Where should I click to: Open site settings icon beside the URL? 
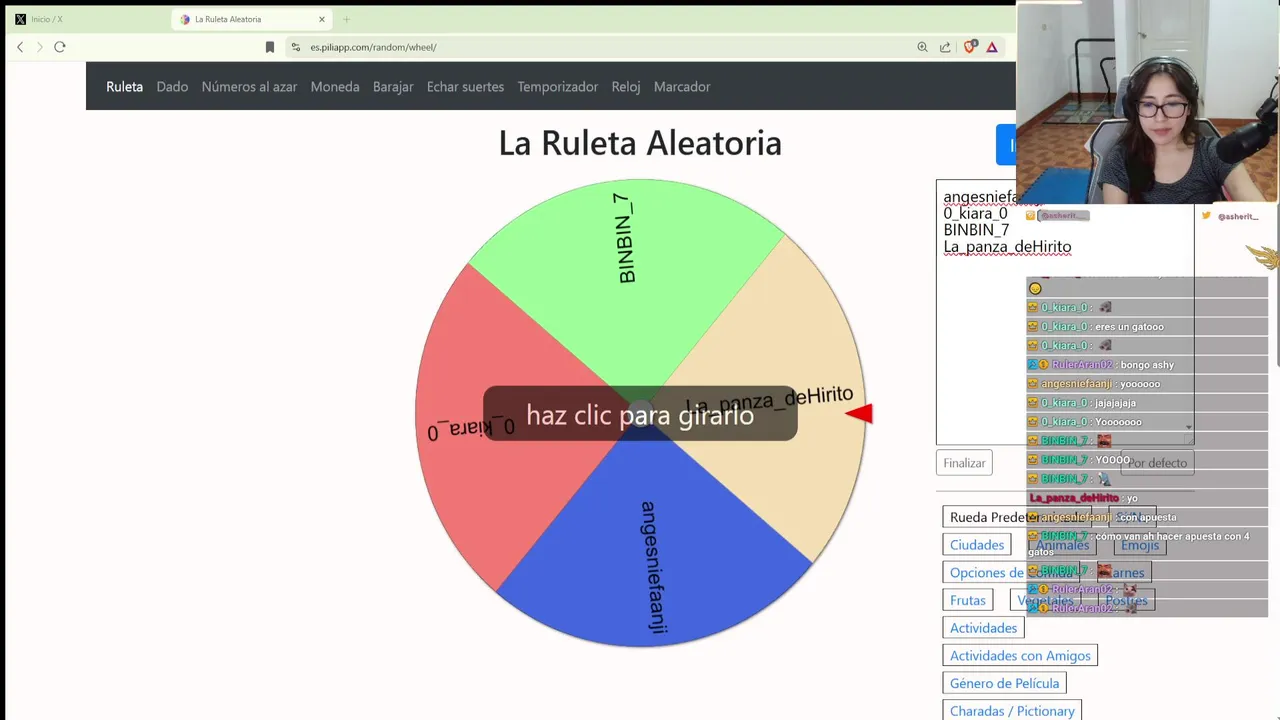tap(296, 47)
